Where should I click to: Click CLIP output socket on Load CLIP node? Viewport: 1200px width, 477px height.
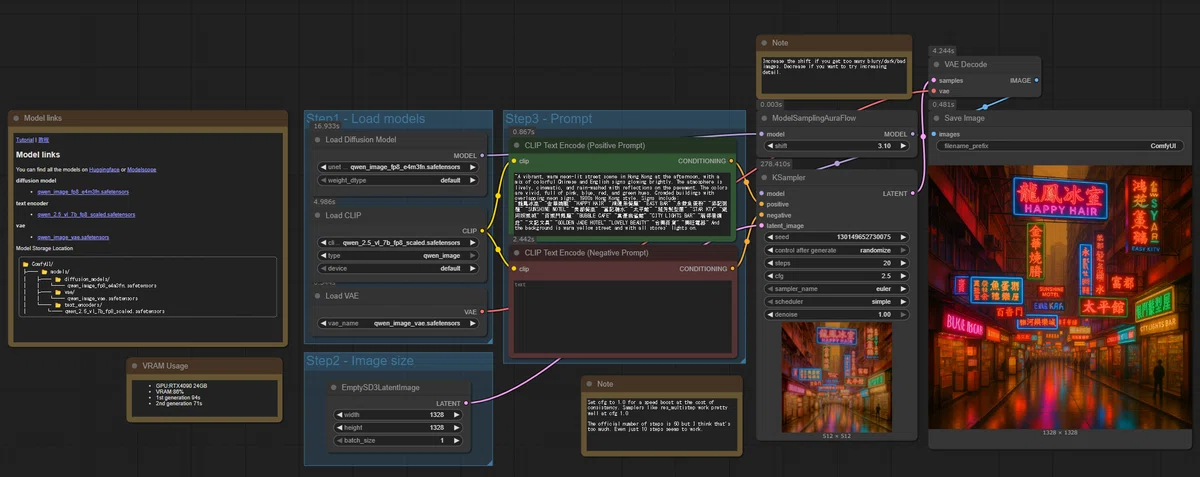482,230
